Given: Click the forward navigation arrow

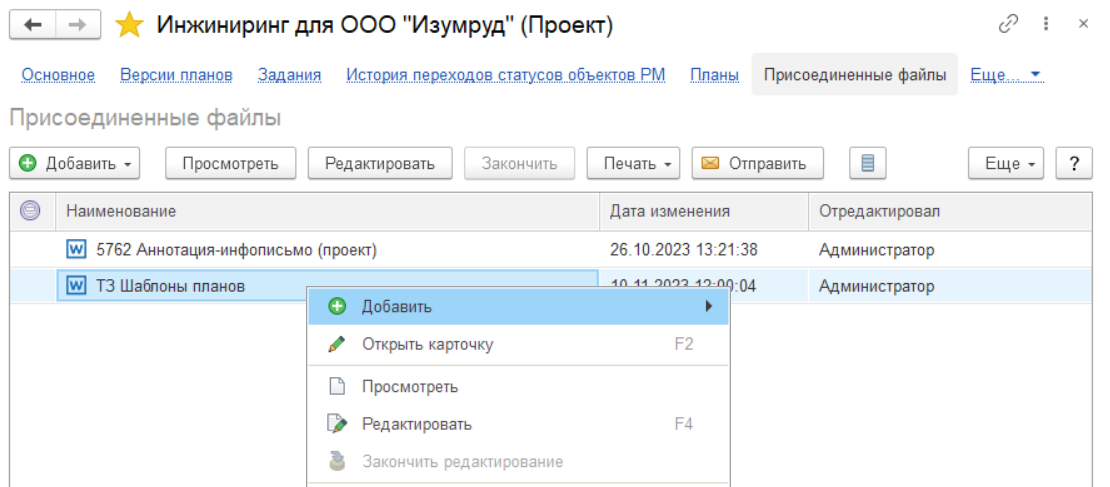Looking at the screenshot, I should point(77,26).
